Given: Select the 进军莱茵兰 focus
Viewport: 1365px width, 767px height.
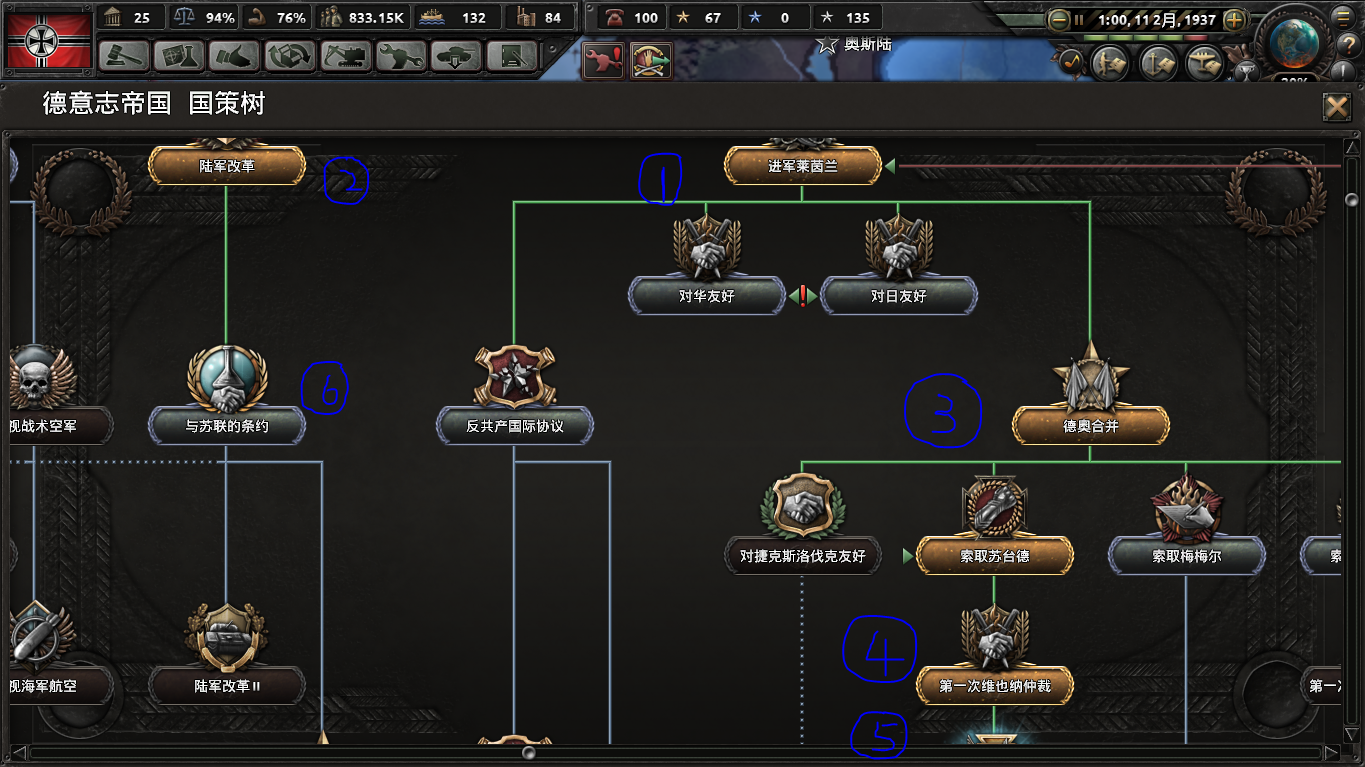Looking at the screenshot, I should point(802,166).
